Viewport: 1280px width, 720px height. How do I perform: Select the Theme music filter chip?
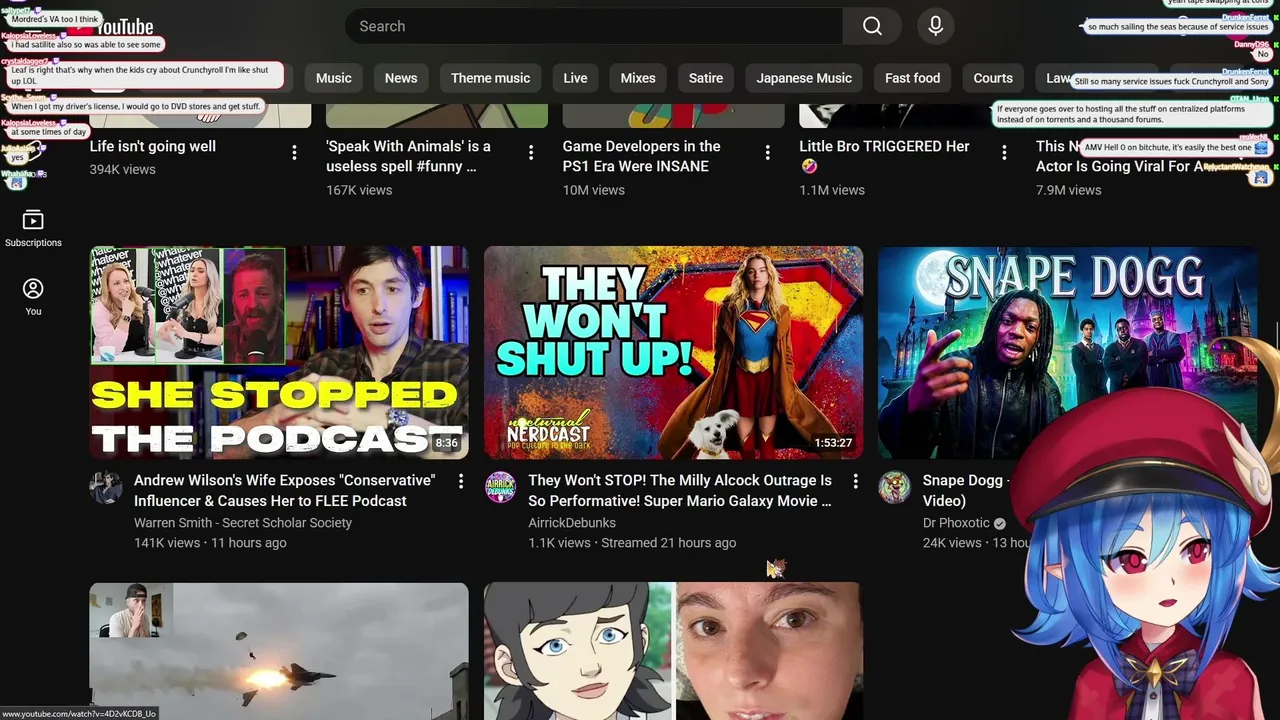(490, 78)
